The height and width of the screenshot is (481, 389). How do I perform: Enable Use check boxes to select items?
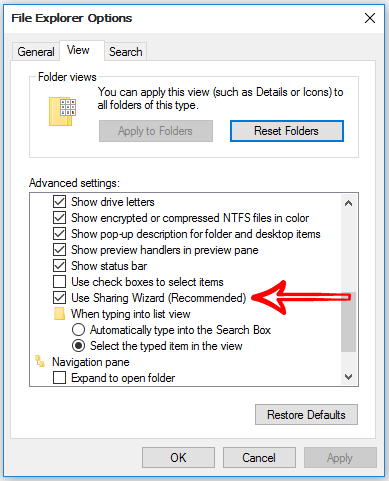click(59, 282)
